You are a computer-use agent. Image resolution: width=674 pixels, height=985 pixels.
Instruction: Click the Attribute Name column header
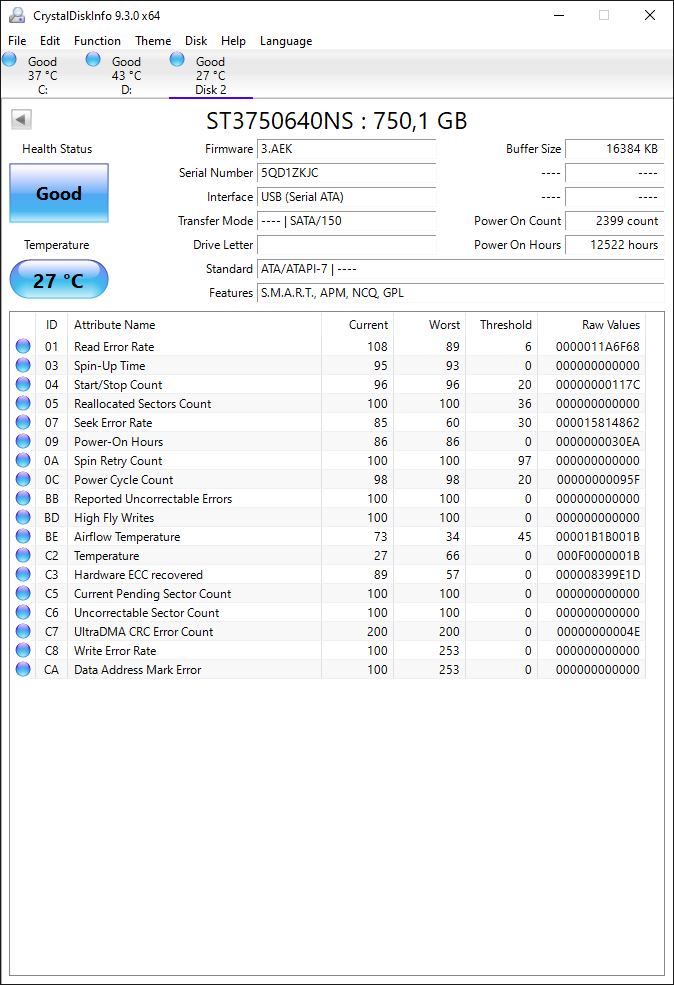tap(194, 325)
